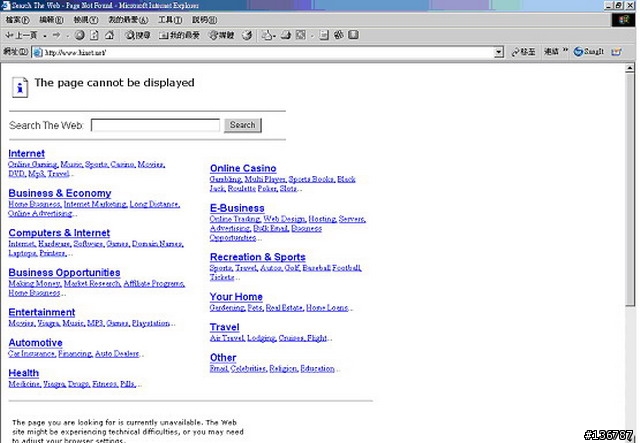Click the last standard toolbar icon
Screen dimensions: 640x443
point(353,36)
